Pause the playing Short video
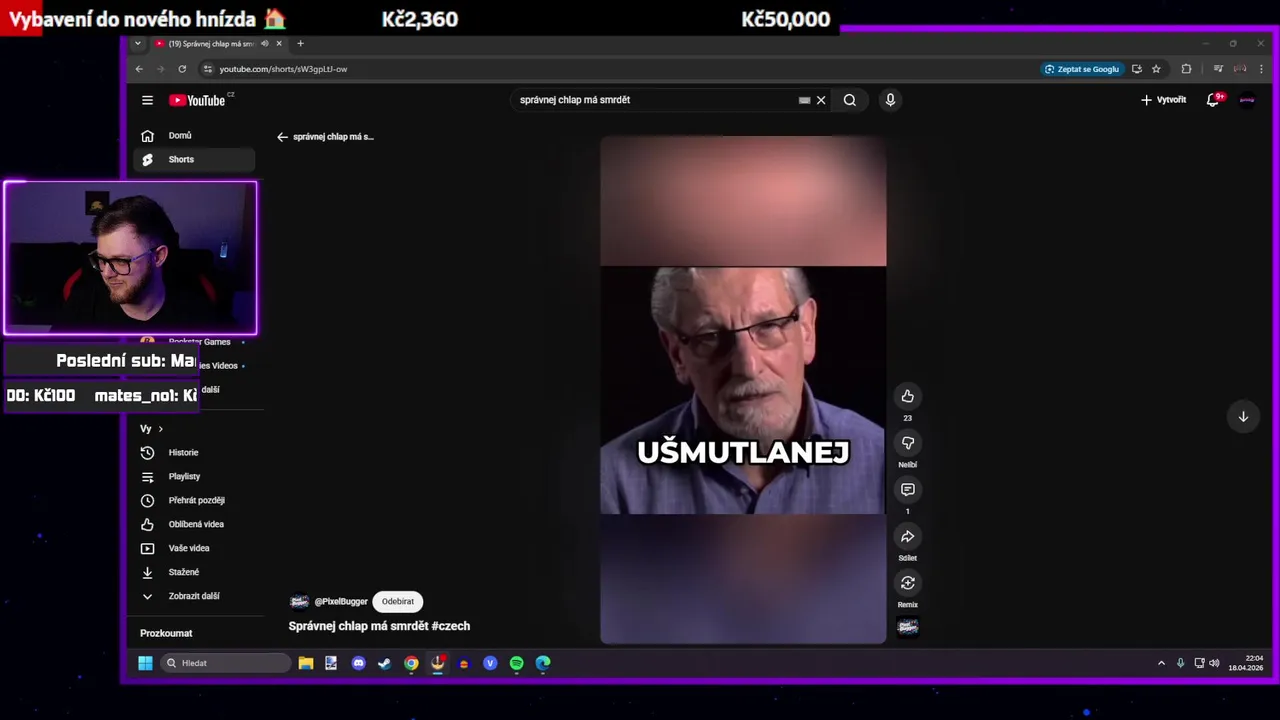This screenshot has height=720, width=1280. click(x=742, y=390)
